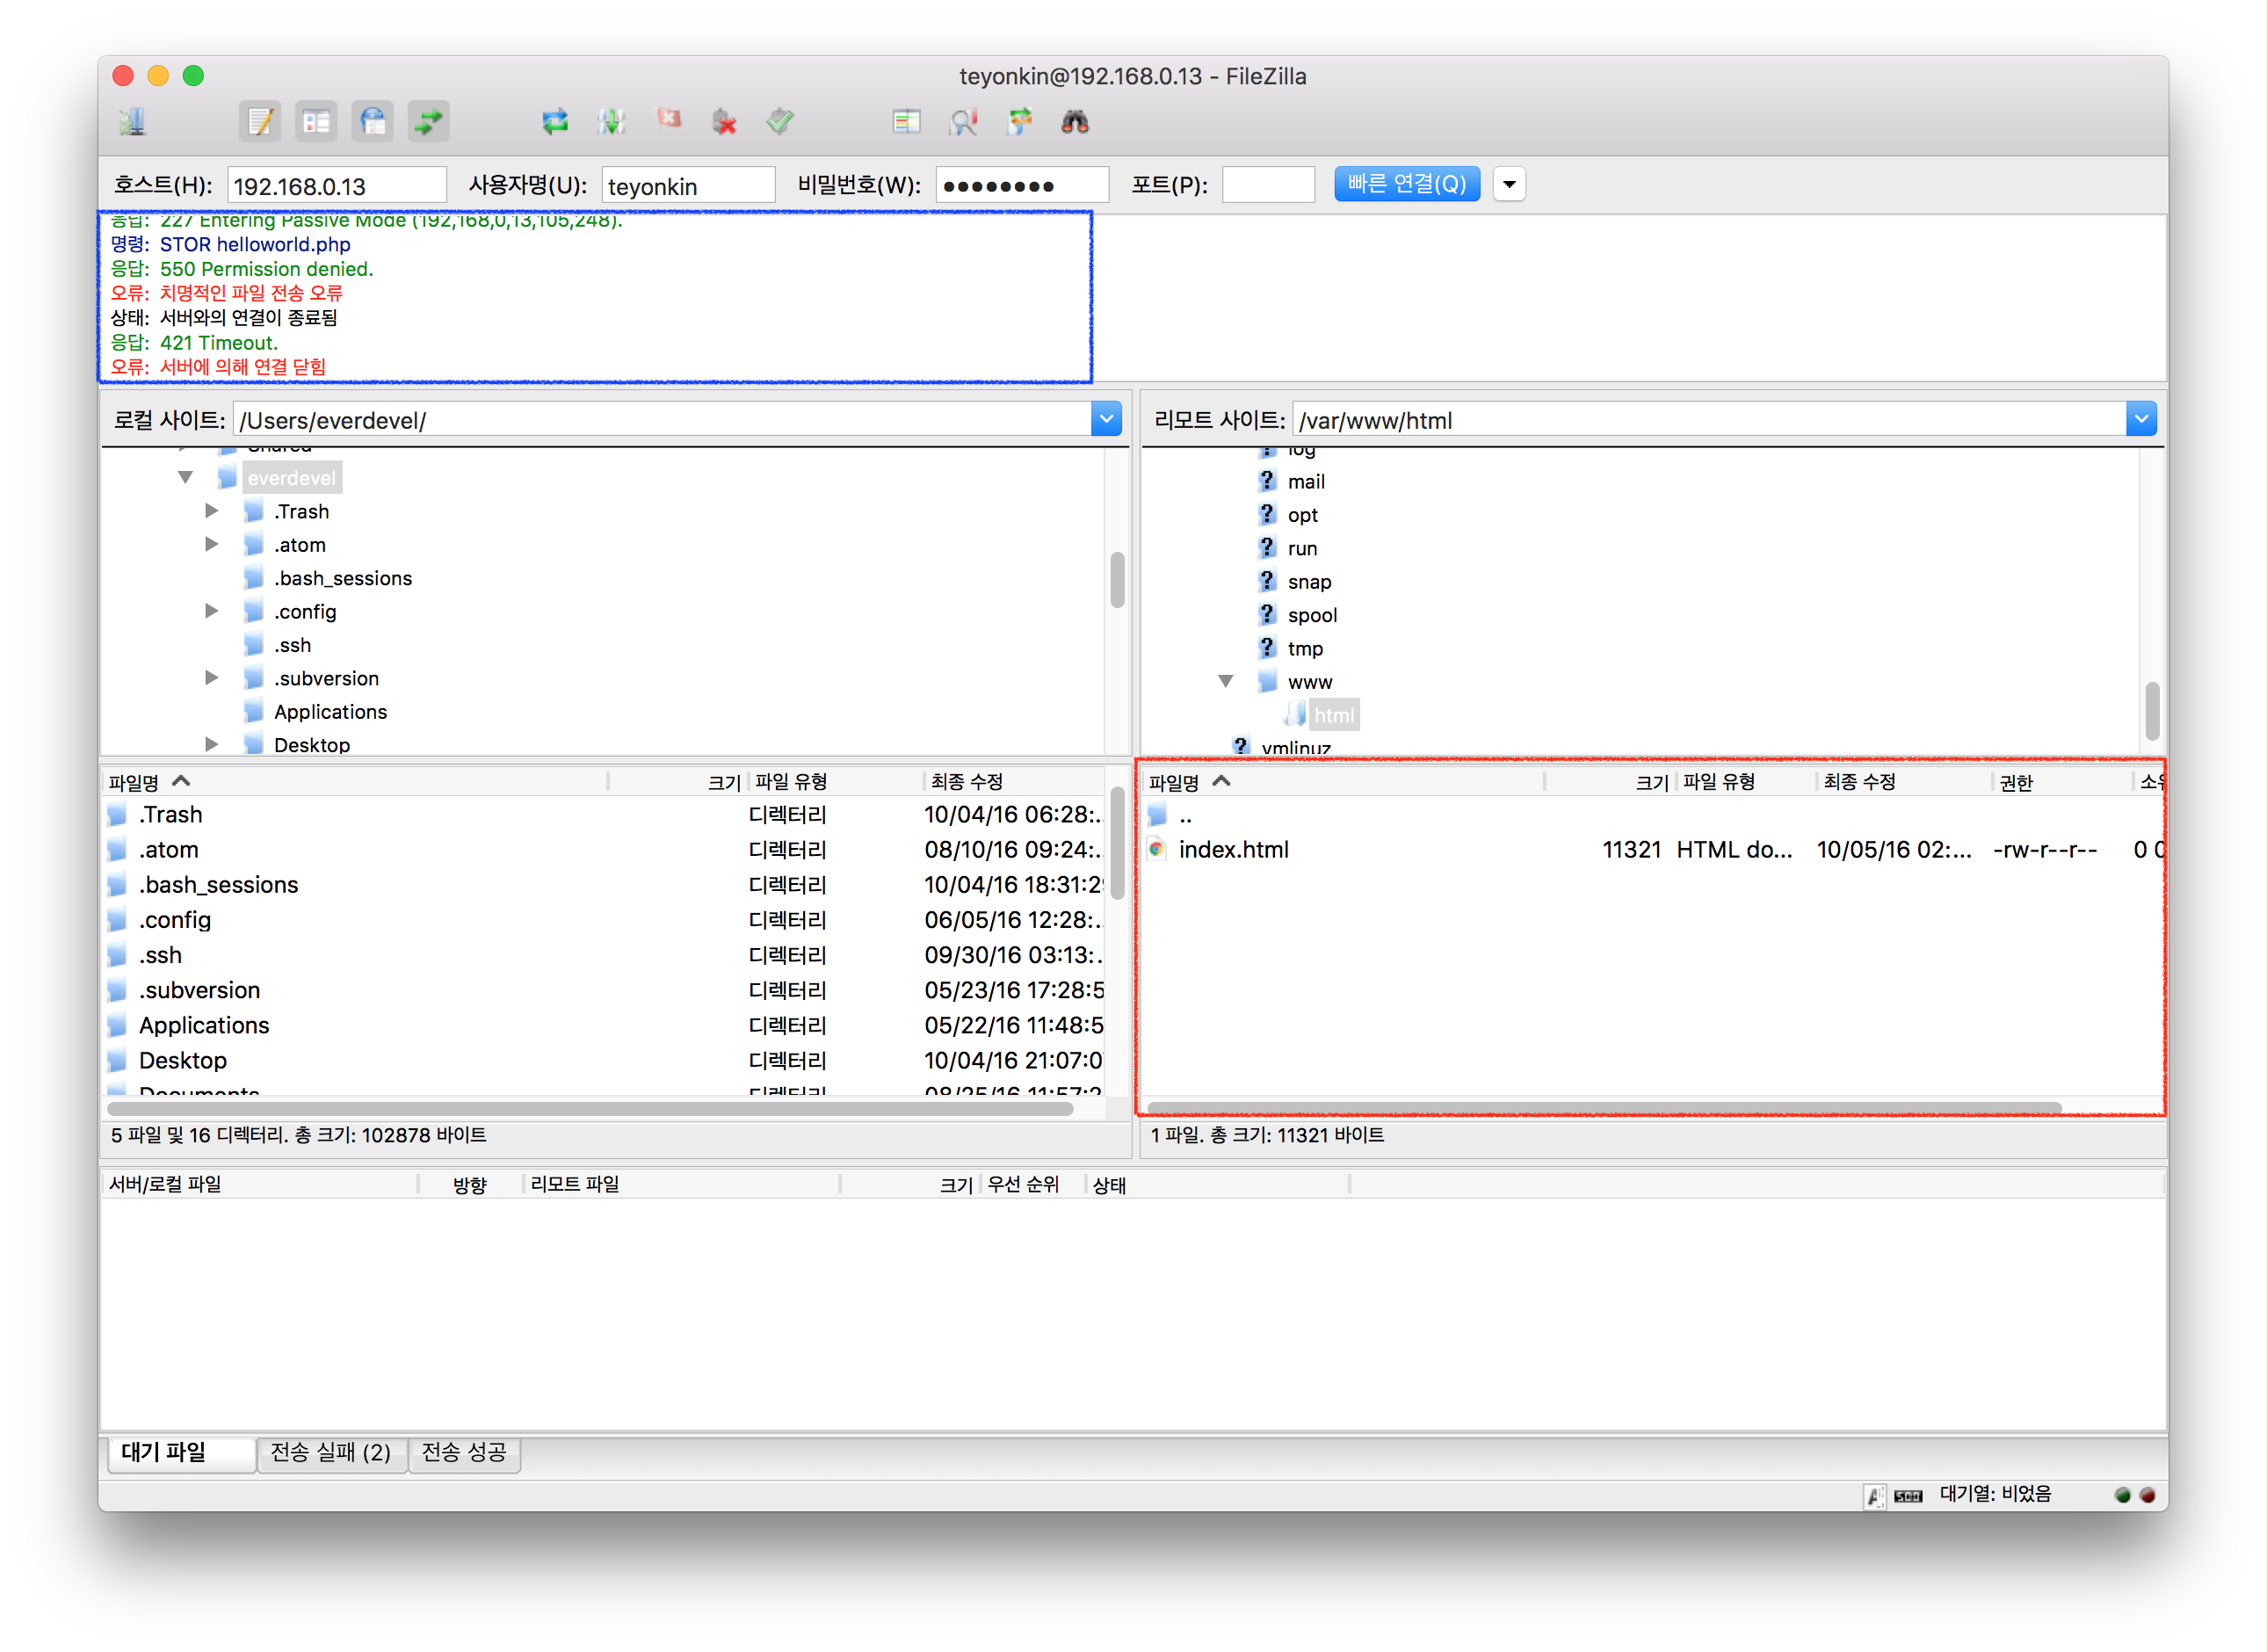Image resolution: width=2267 pixels, height=1652 pixels.
Task: Click the green activity indicator light
Action: pyautogui.click(x=2122, y=1495)
